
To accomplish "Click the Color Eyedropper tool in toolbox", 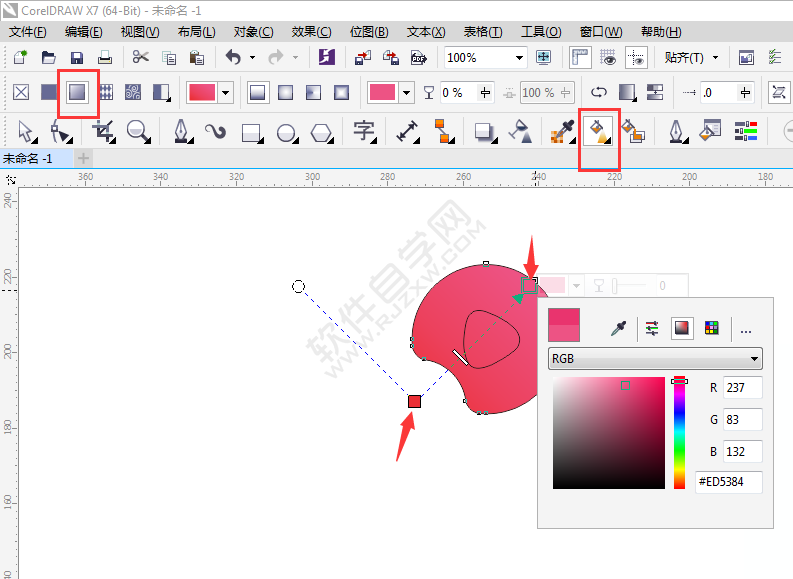I will point(562,131).
